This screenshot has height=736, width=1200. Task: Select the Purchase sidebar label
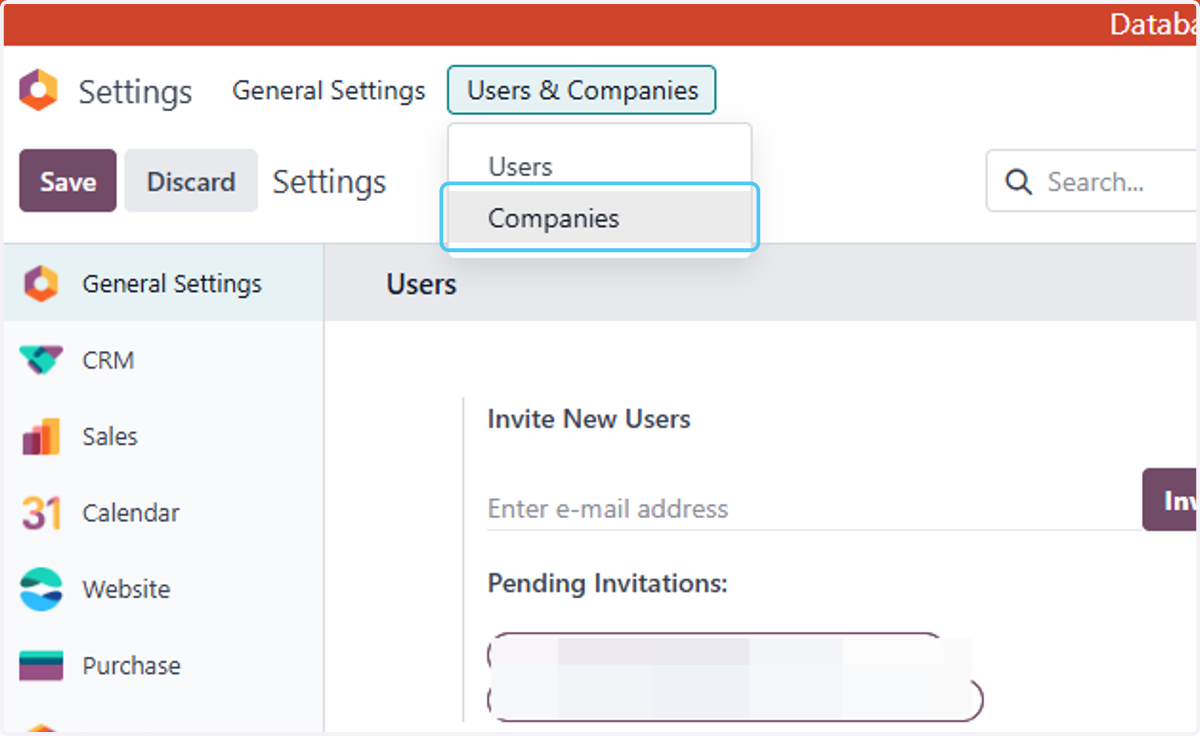(x=131, y=665)
